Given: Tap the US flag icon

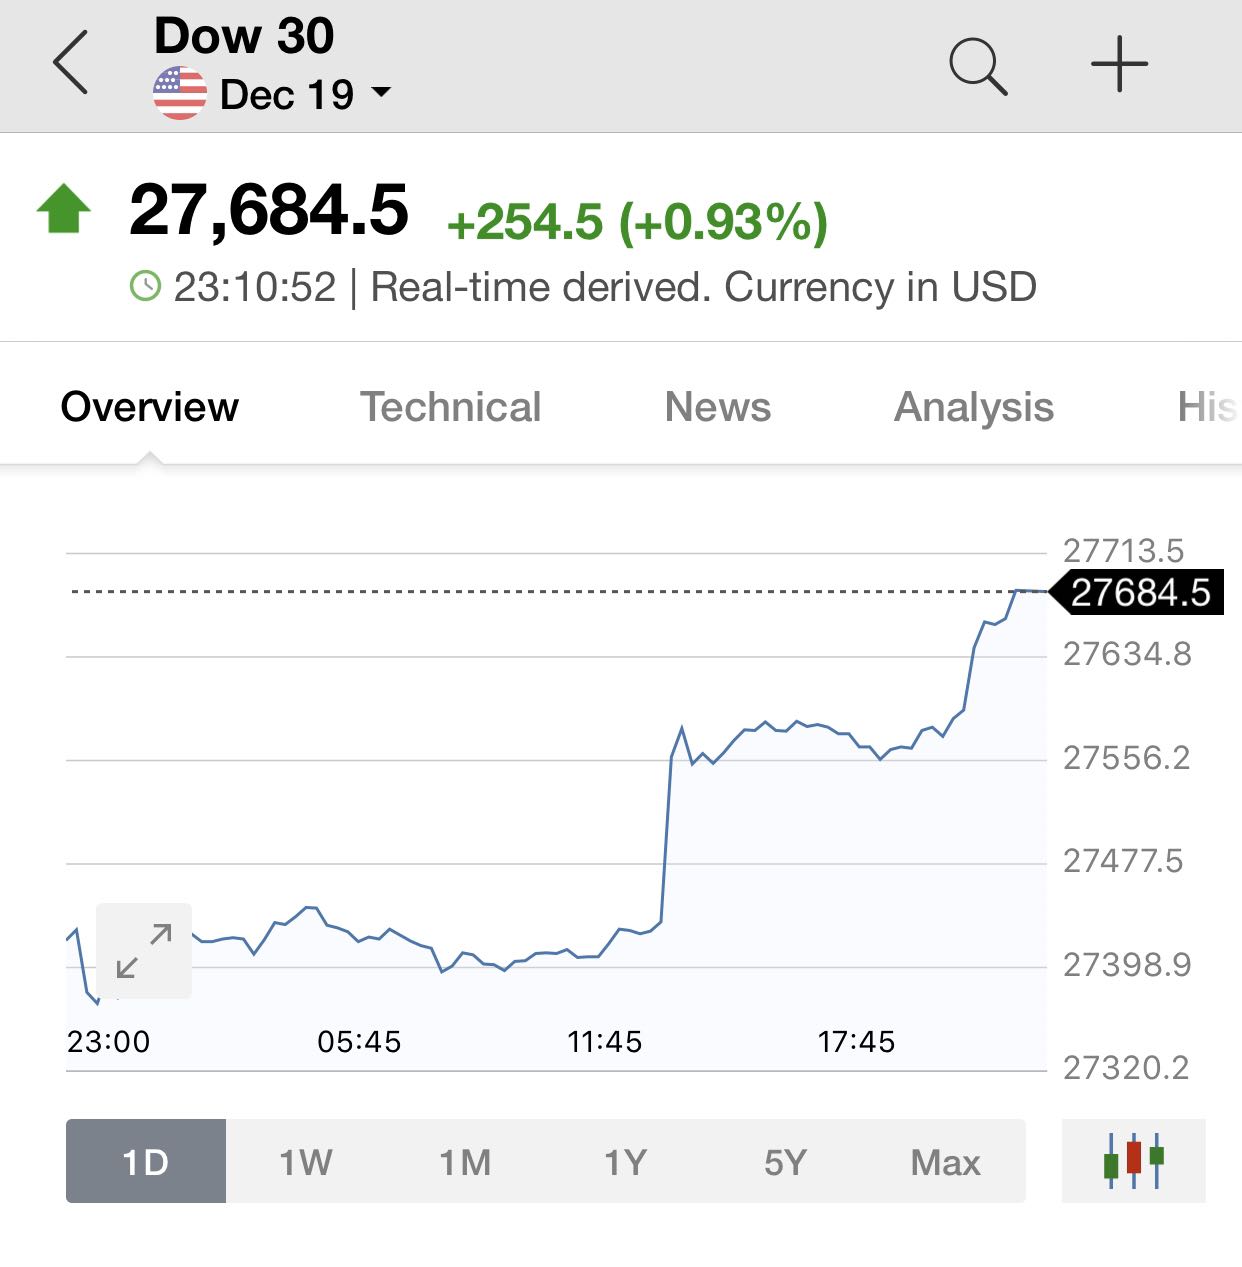Looking at the screenshot, I should point(180,94).
